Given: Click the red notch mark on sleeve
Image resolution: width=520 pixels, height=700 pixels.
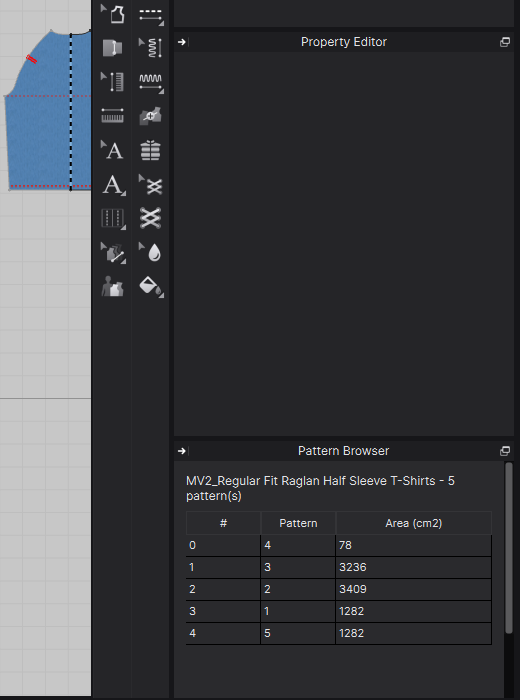Looking at the screenshot, I should click(31, 59).
